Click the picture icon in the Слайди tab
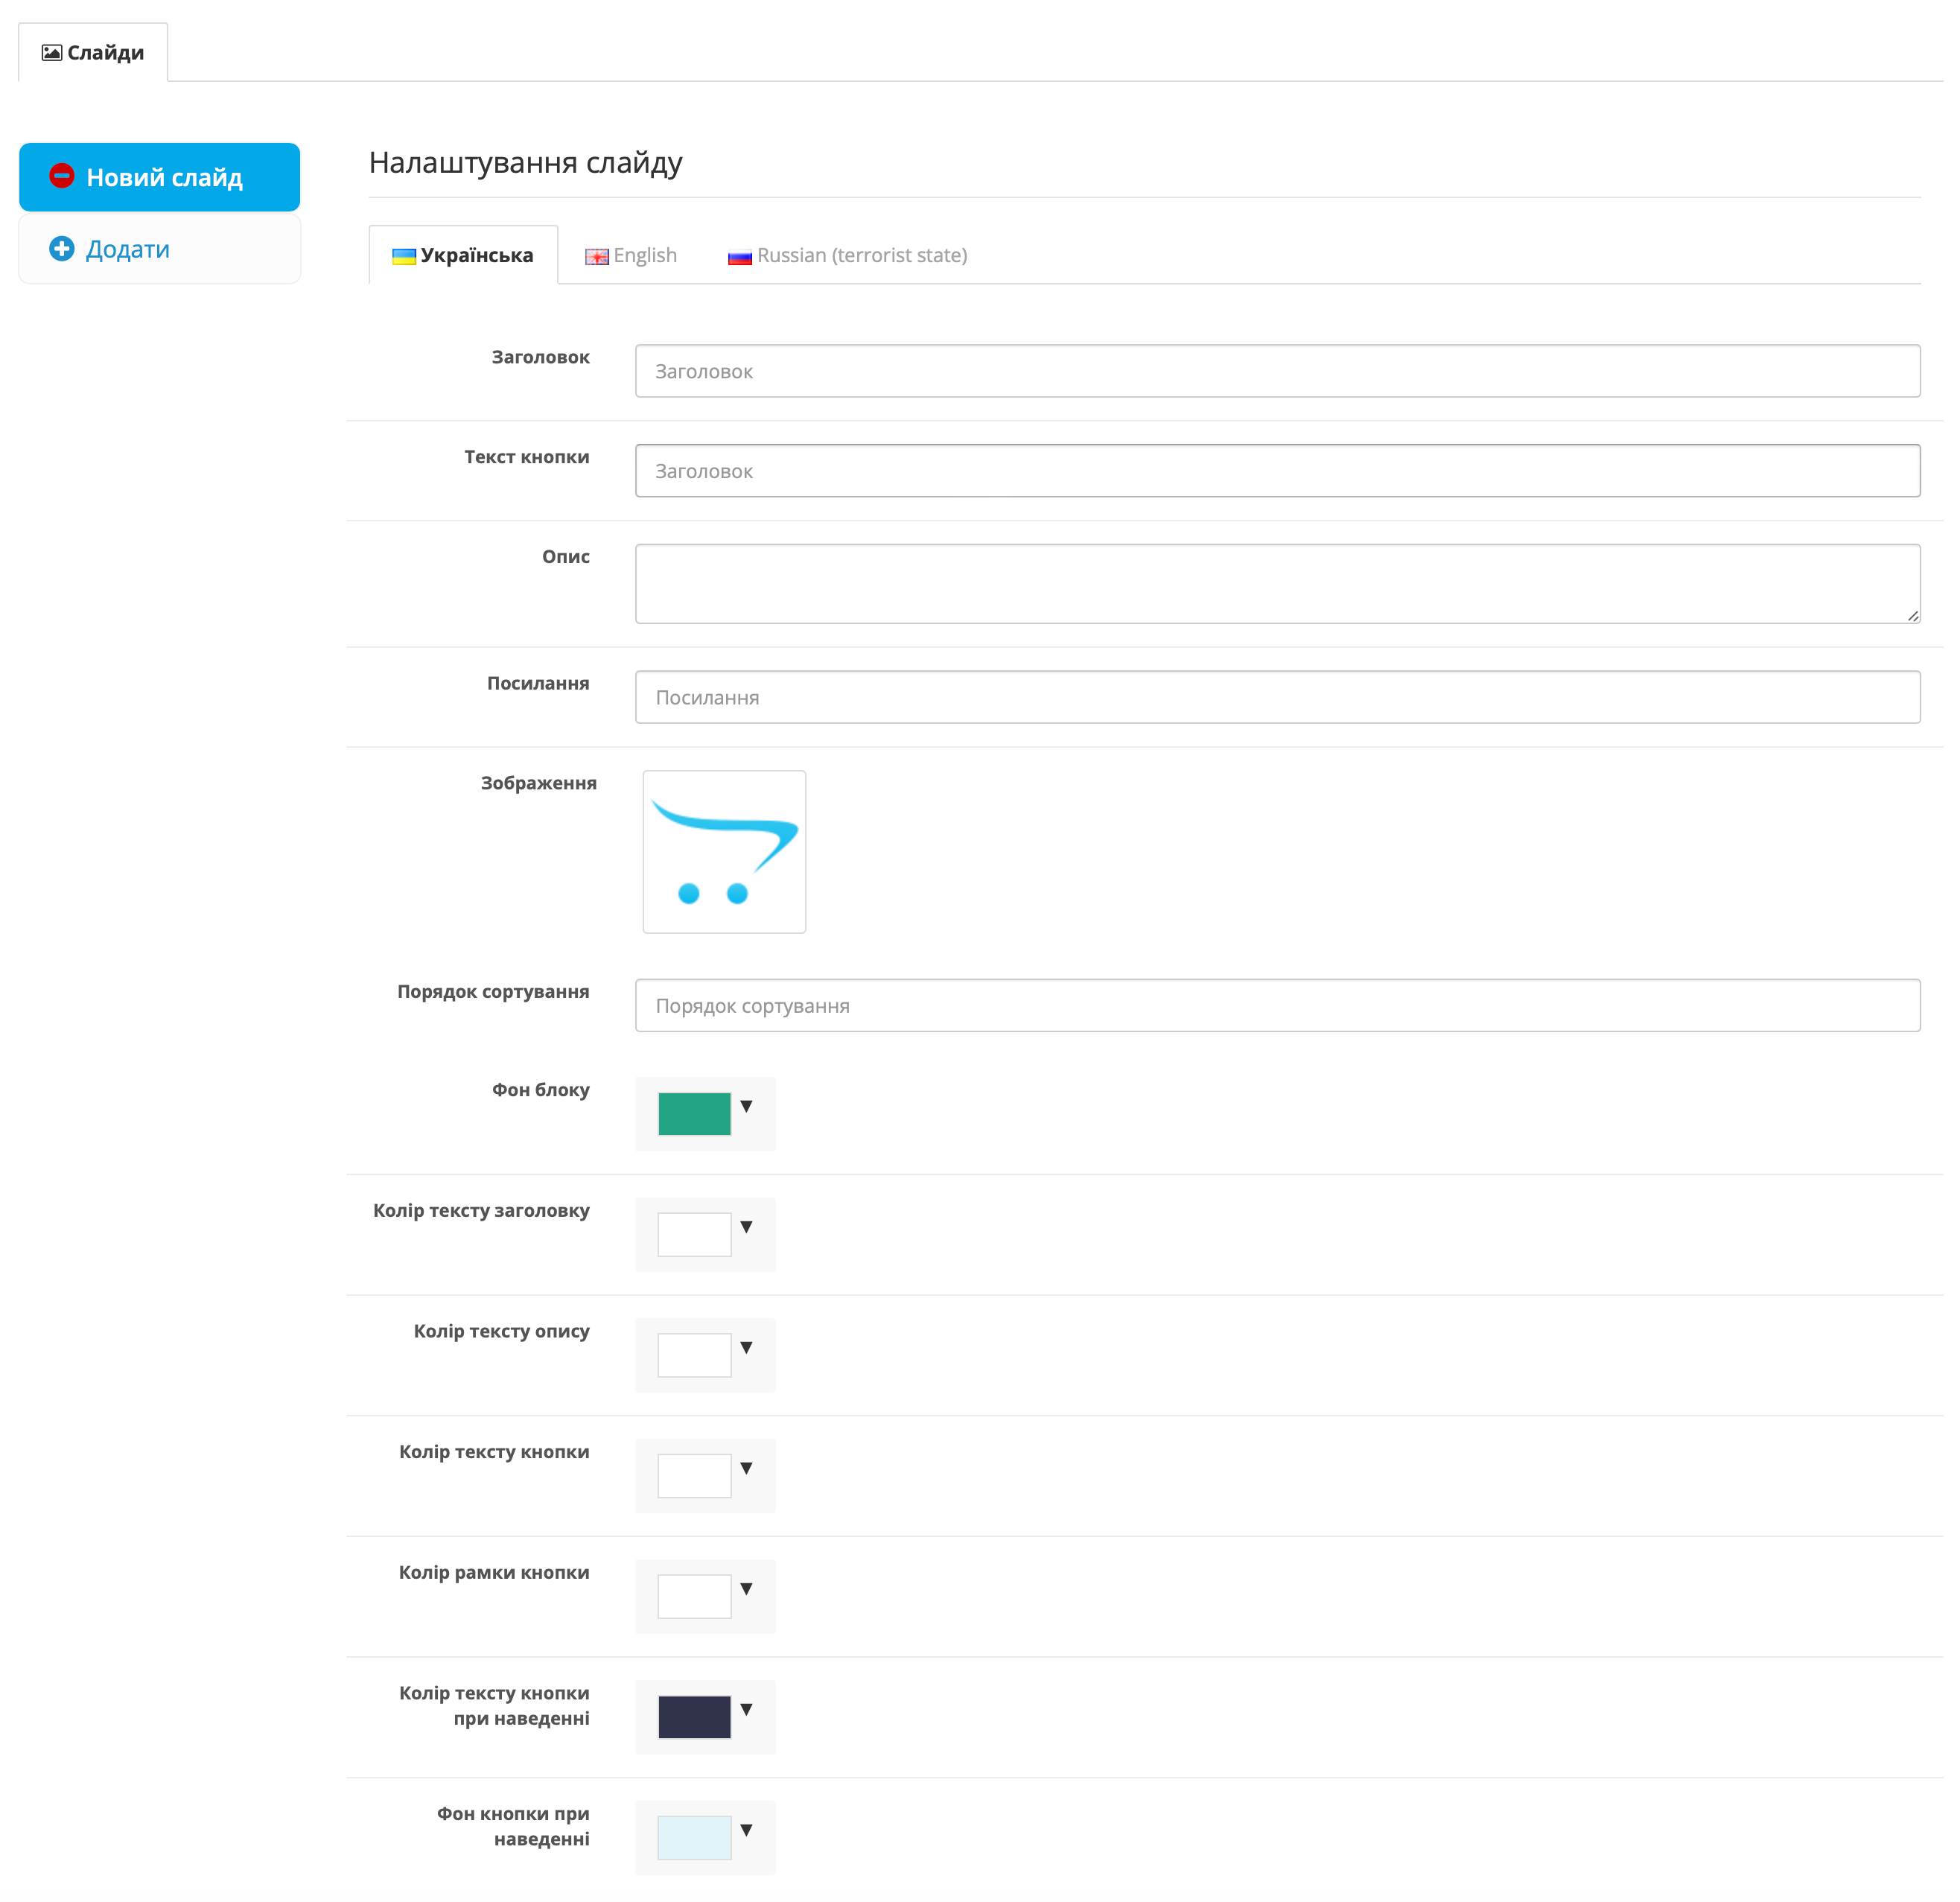This screenshot has width=1960, height=1902. pos(52,53)
